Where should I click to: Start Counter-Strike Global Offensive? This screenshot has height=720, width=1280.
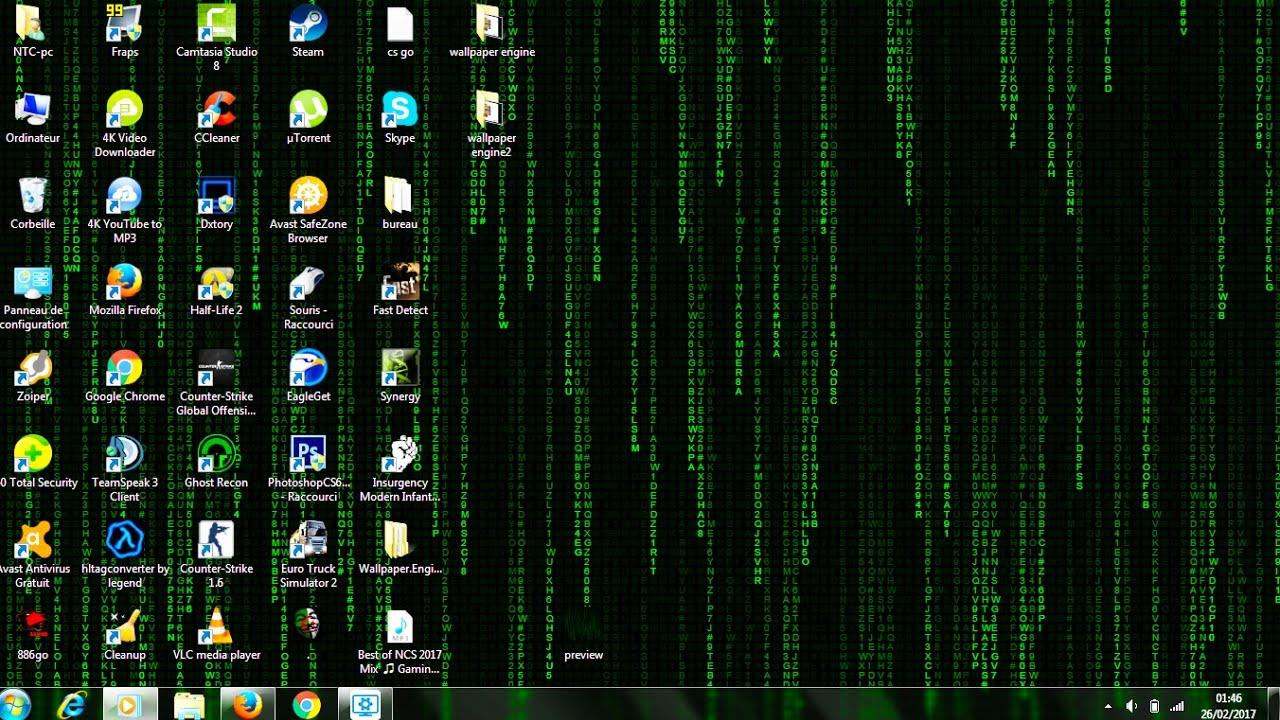[x=216, y=369]
